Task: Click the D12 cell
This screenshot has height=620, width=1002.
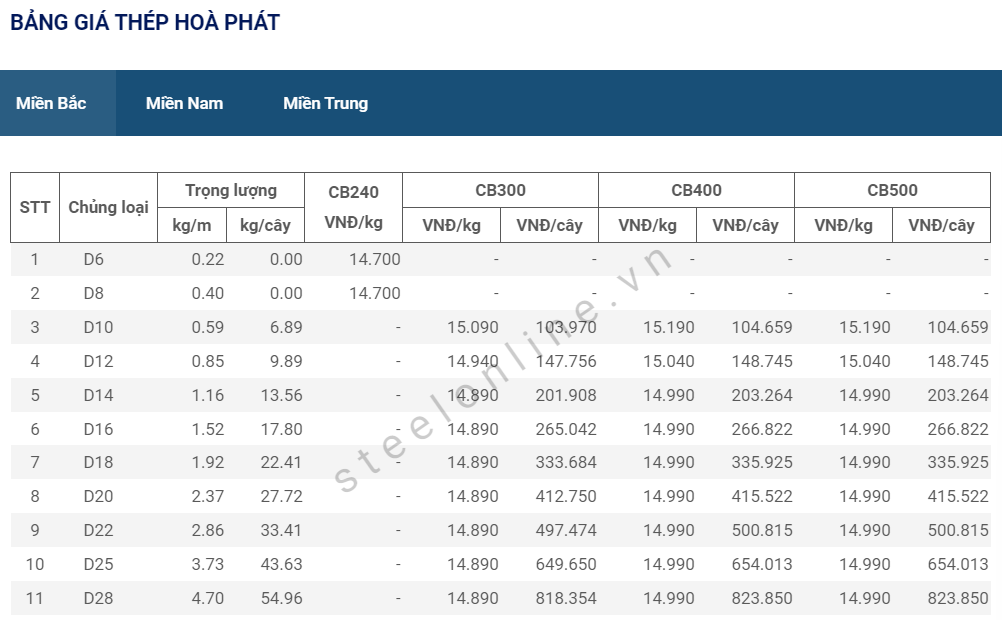Action: (98, 361)
